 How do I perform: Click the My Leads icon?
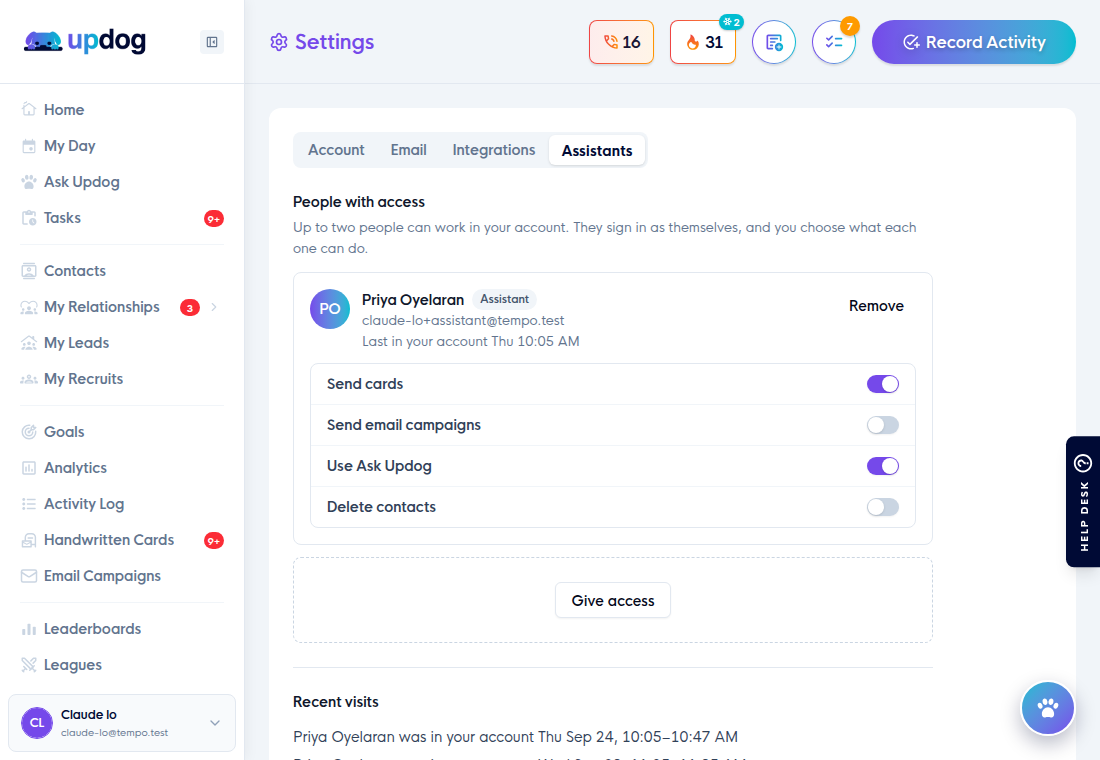(x=29, y=342)
